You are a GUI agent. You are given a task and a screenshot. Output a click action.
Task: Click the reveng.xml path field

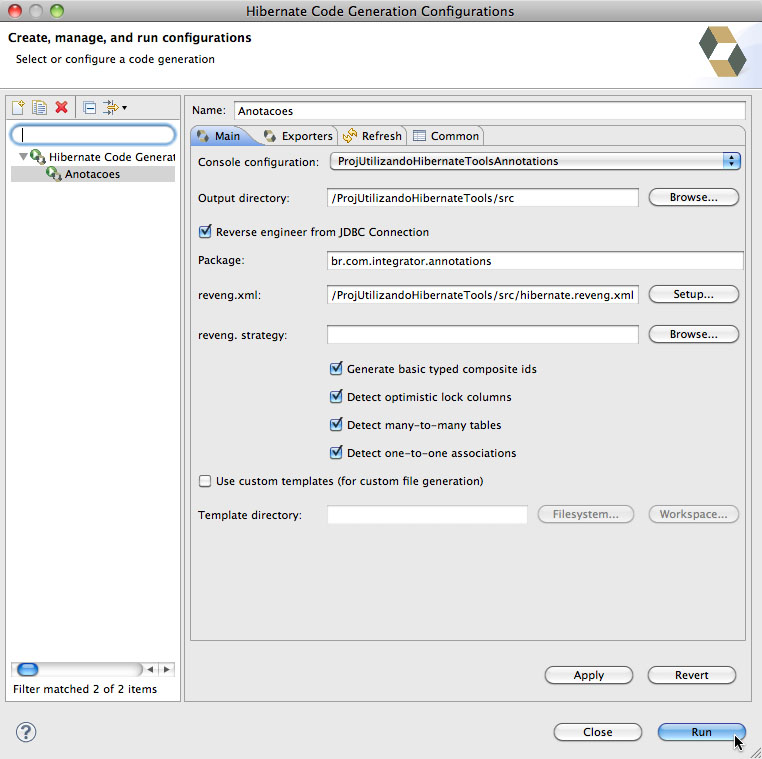coord(483,295)
